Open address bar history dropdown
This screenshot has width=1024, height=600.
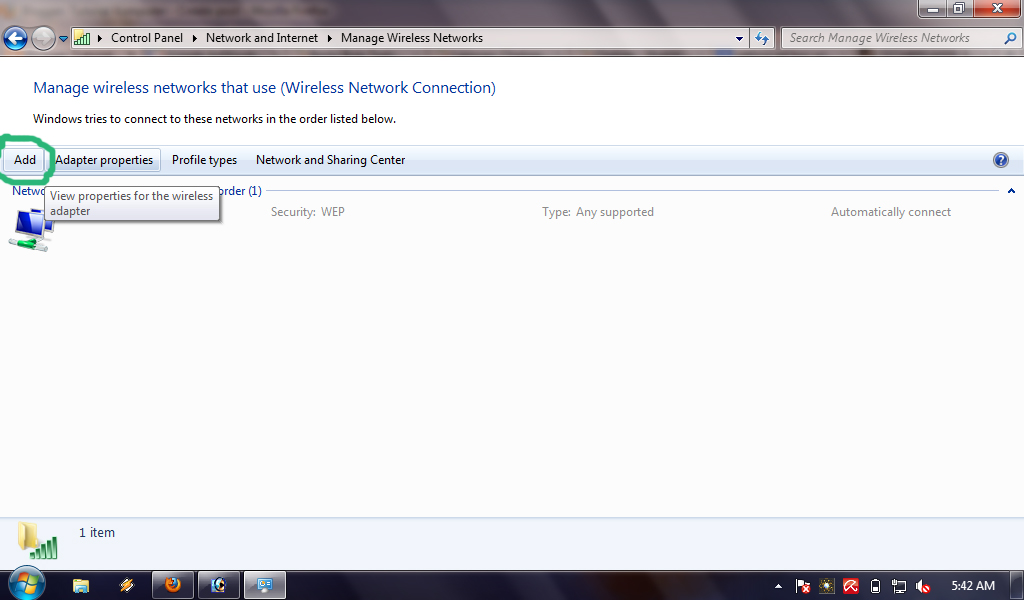(x=739, y=39)
